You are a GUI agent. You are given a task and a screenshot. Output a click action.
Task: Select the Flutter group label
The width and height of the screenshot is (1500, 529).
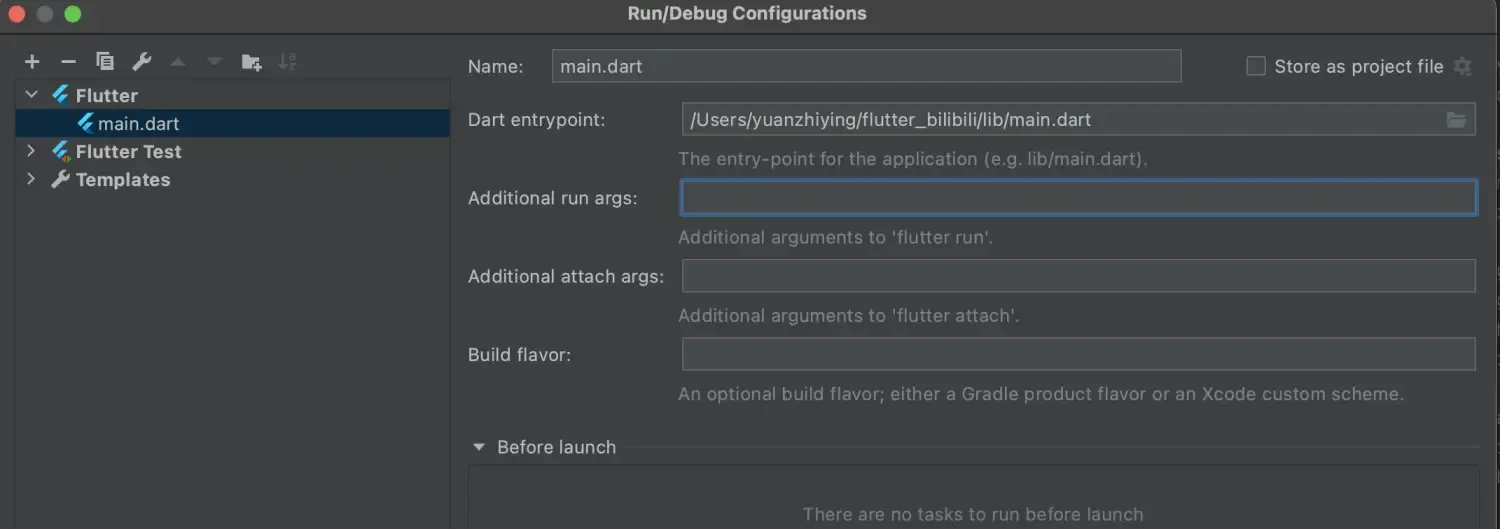(x=107, y=96)
